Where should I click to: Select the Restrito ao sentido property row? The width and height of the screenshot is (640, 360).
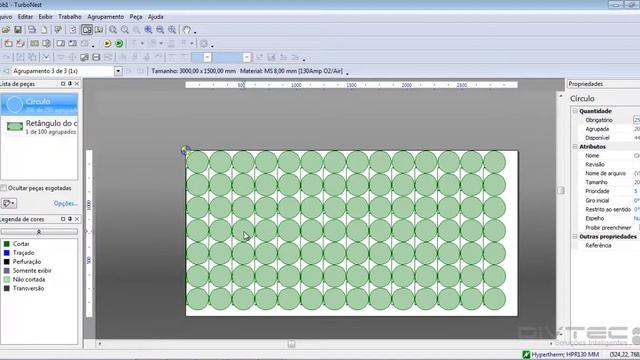[x=606, y=209]
